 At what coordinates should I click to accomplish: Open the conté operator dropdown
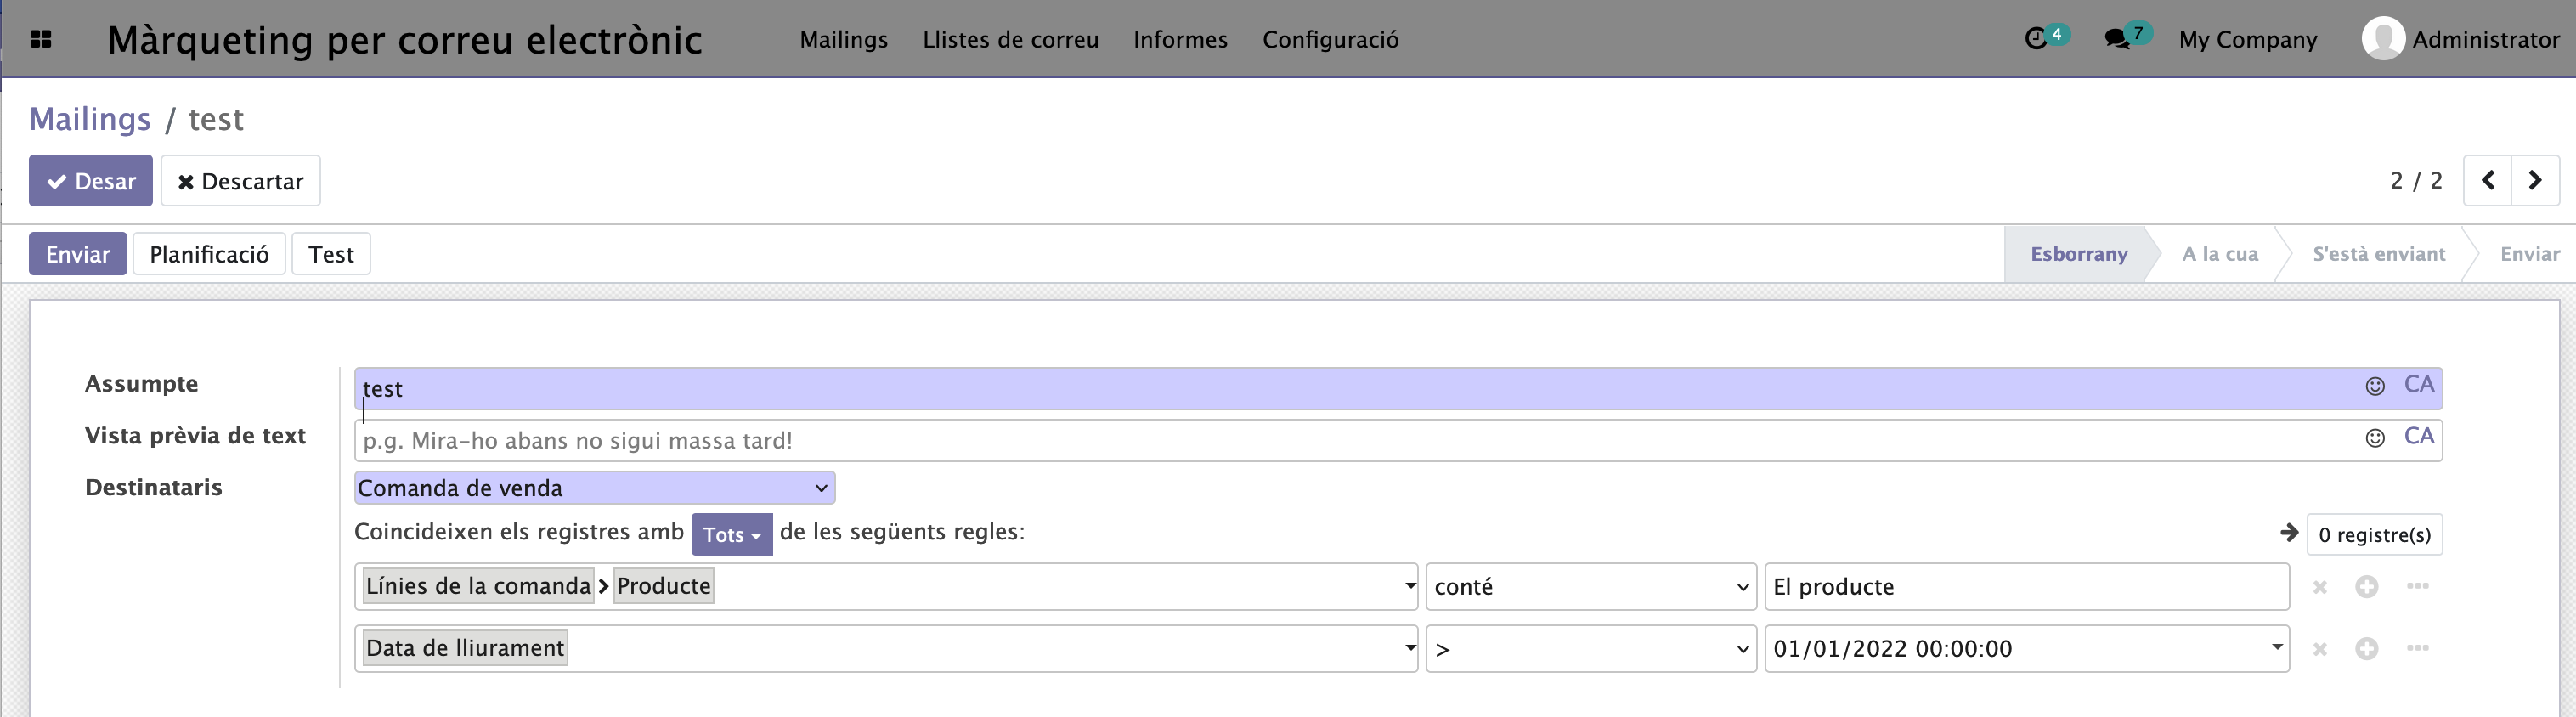coord(1590,587)
